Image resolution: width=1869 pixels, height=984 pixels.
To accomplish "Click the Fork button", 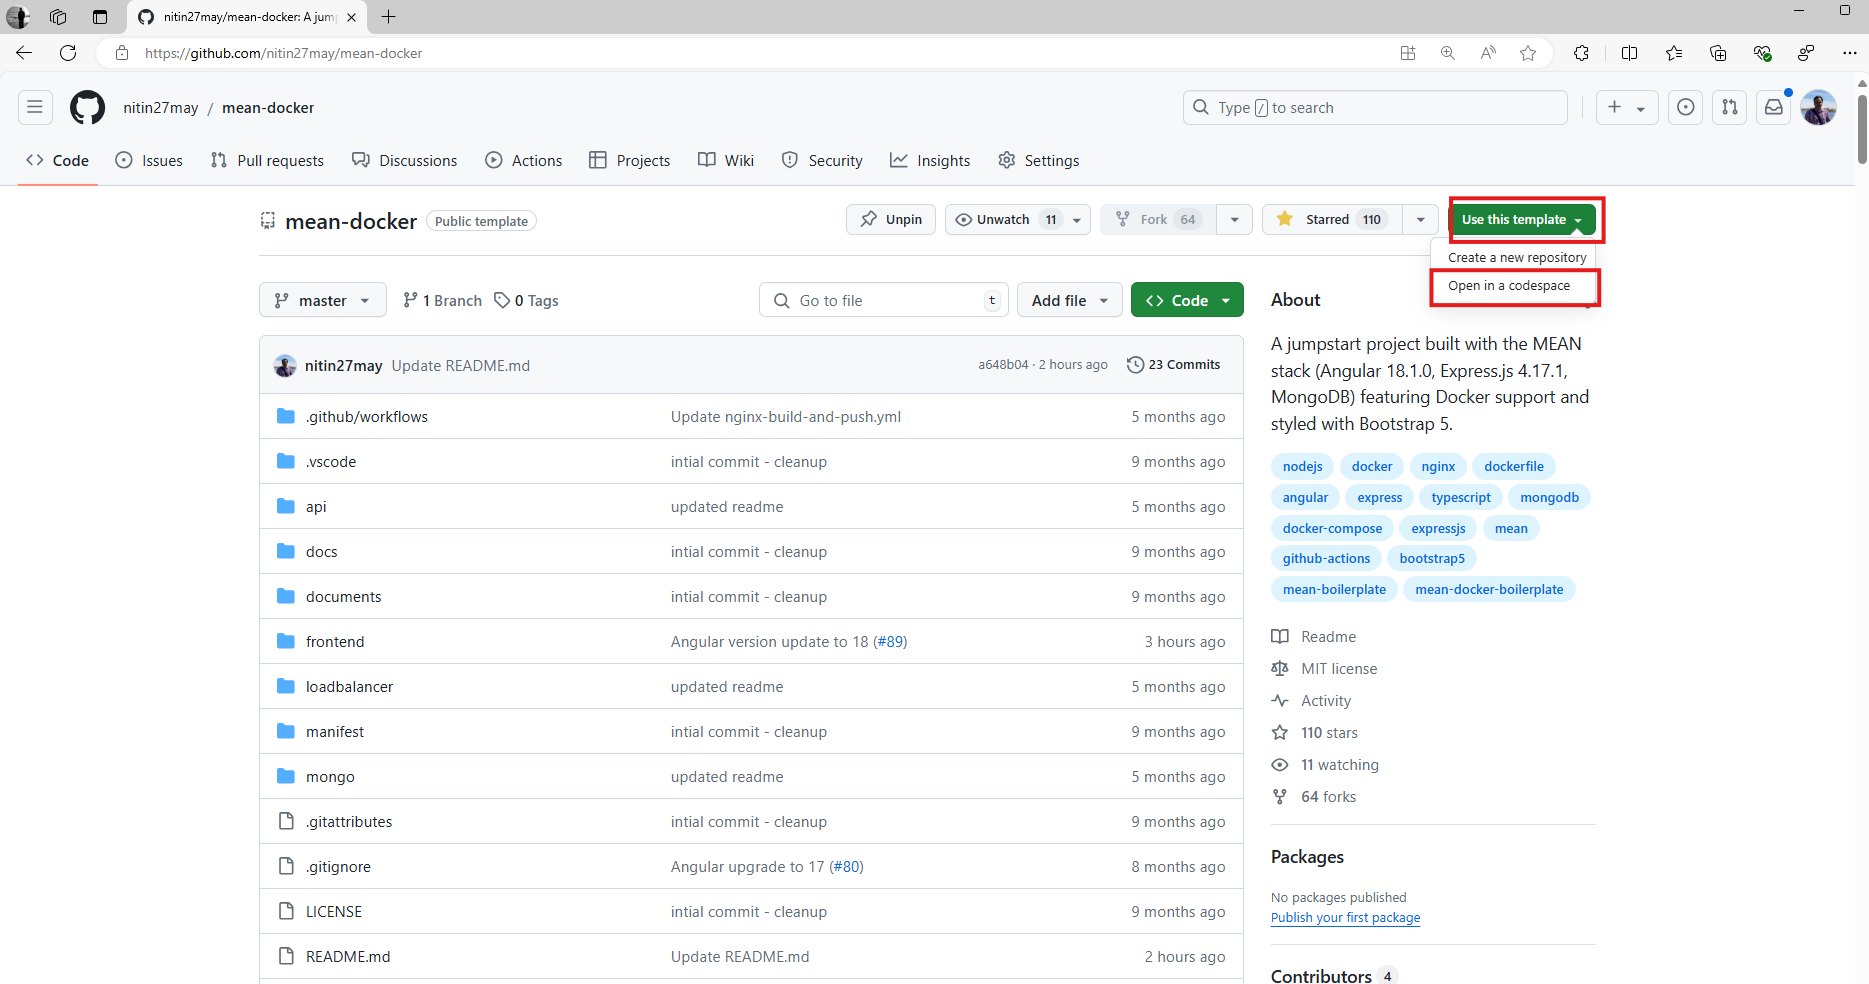I will [1158, 219].
